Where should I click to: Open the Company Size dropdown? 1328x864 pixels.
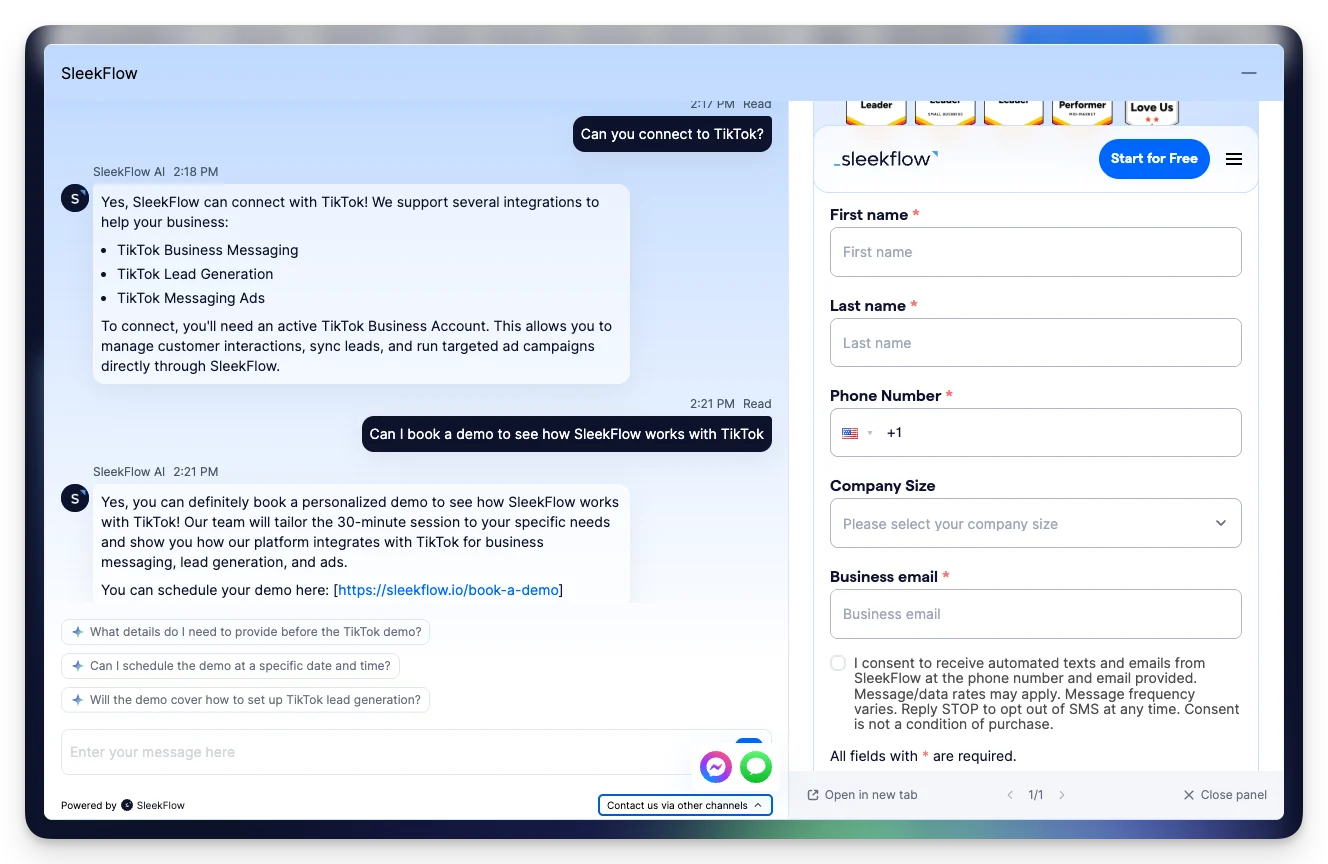[1035, 523]
